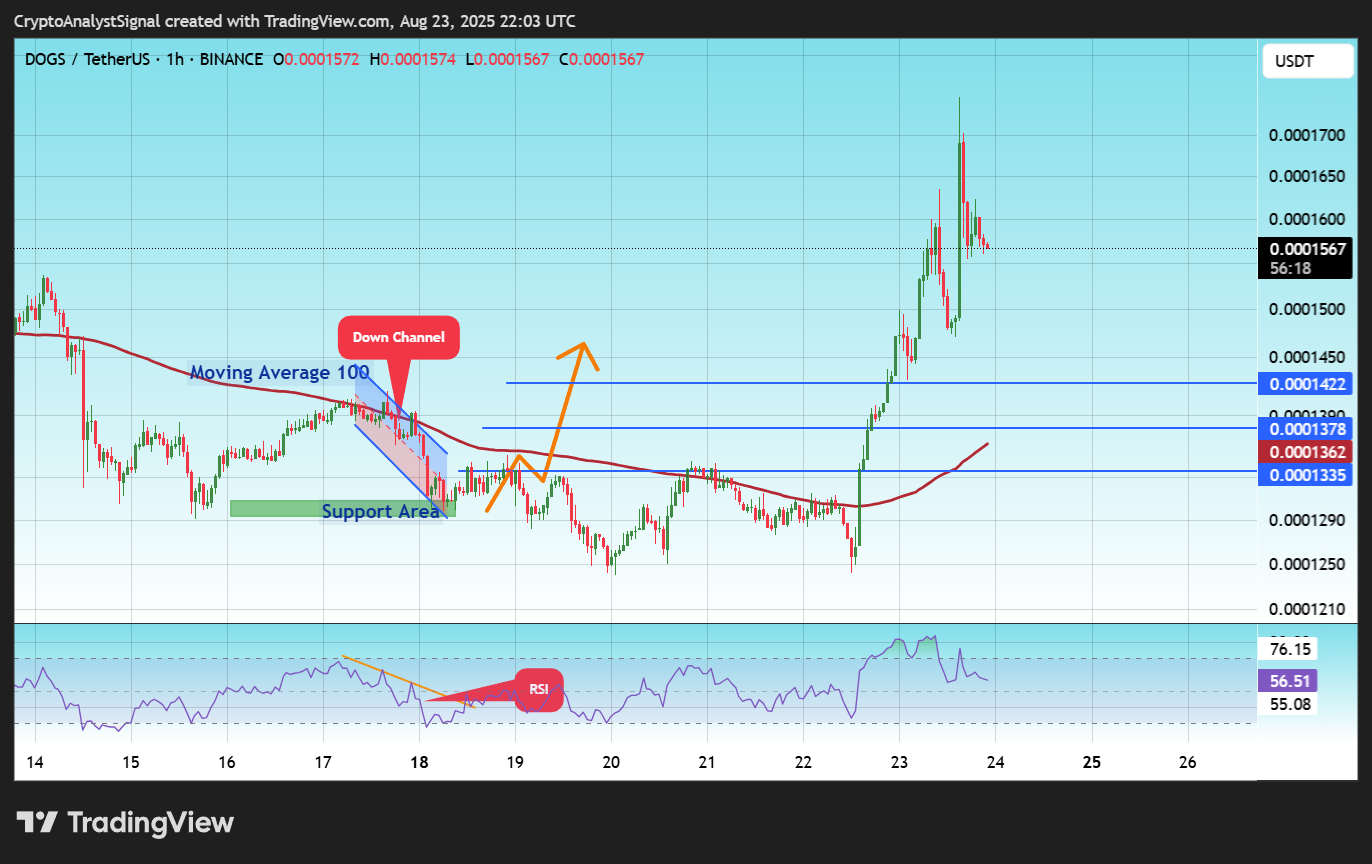Click the 0.0001450 price axis label

tap(1308, 357)
